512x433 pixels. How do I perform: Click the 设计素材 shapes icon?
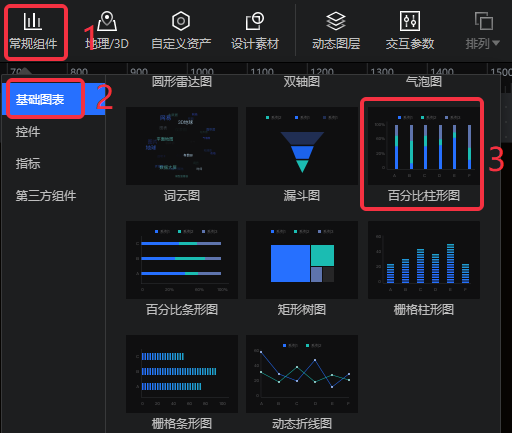point(255,21)
